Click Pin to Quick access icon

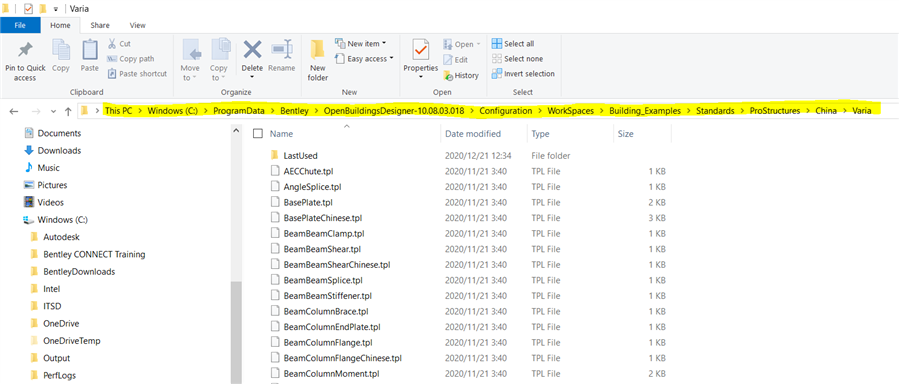25,50
